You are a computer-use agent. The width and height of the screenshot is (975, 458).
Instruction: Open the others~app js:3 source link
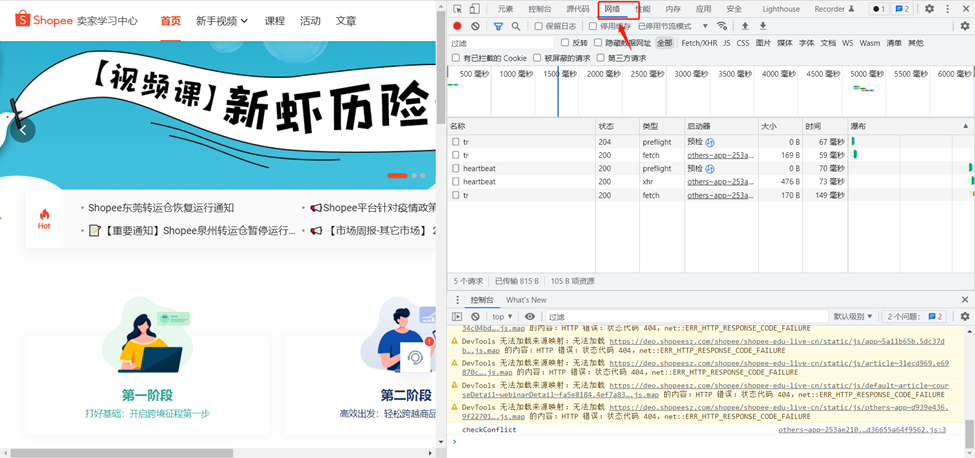[x=862, y=429]
